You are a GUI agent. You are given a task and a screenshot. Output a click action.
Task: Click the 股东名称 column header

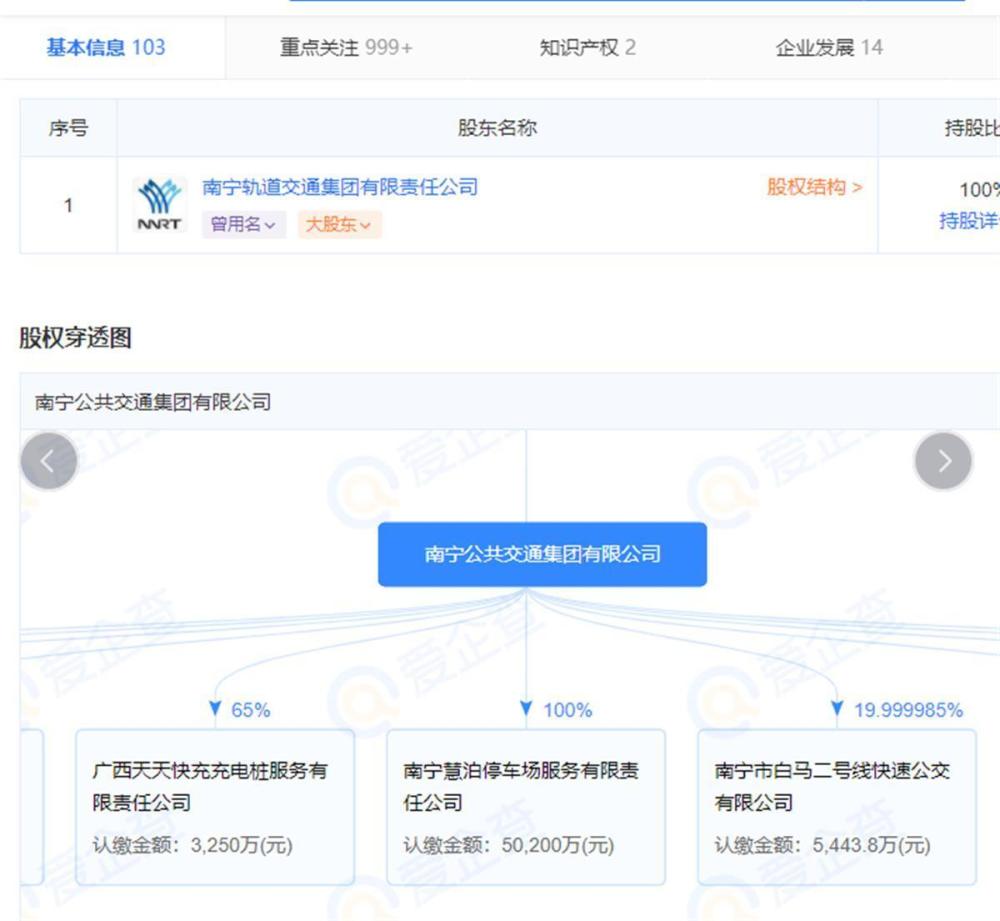[497, 128]
